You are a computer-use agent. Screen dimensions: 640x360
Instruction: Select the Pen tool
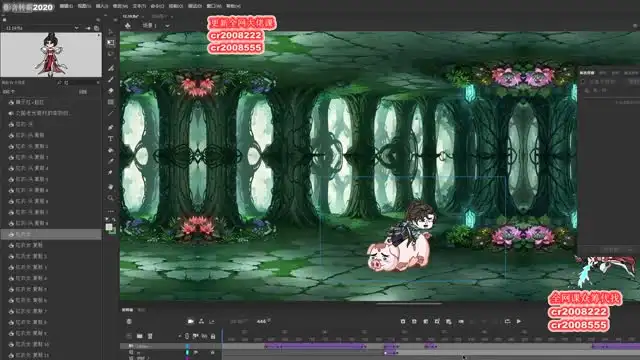pyautogui.click(x=111, y=127)
